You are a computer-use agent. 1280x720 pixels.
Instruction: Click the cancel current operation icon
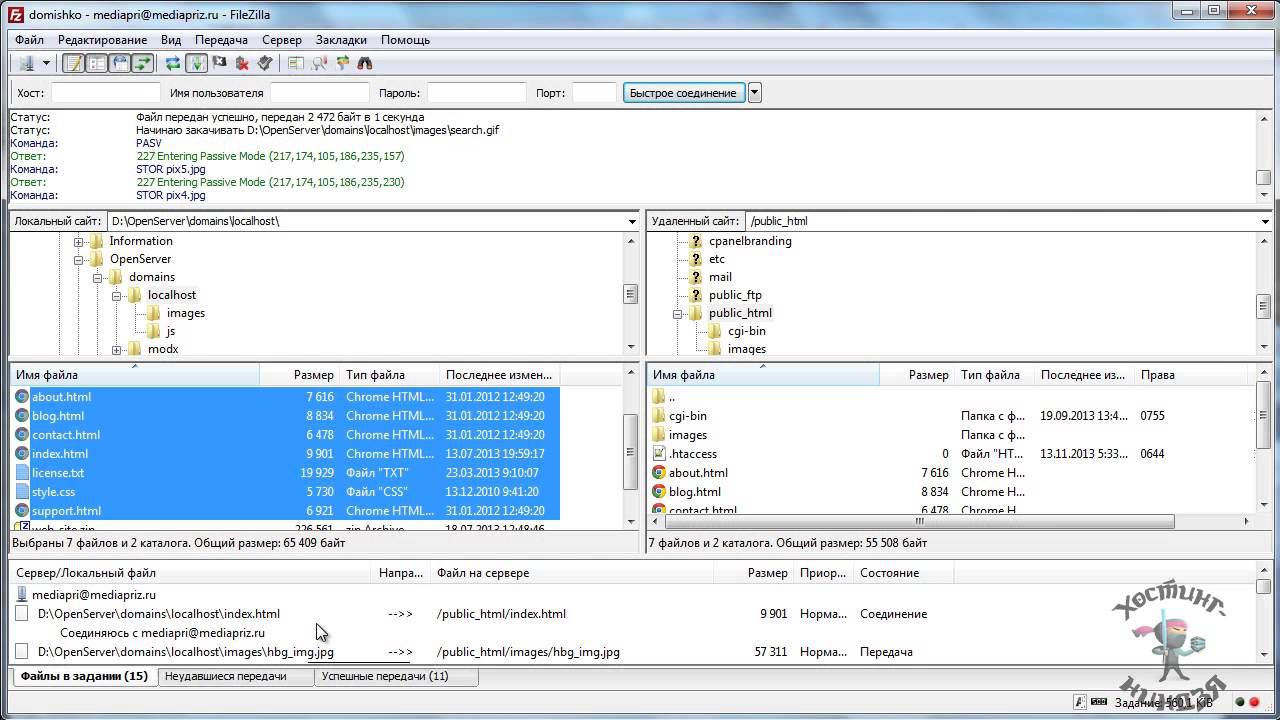coord(219,63)
